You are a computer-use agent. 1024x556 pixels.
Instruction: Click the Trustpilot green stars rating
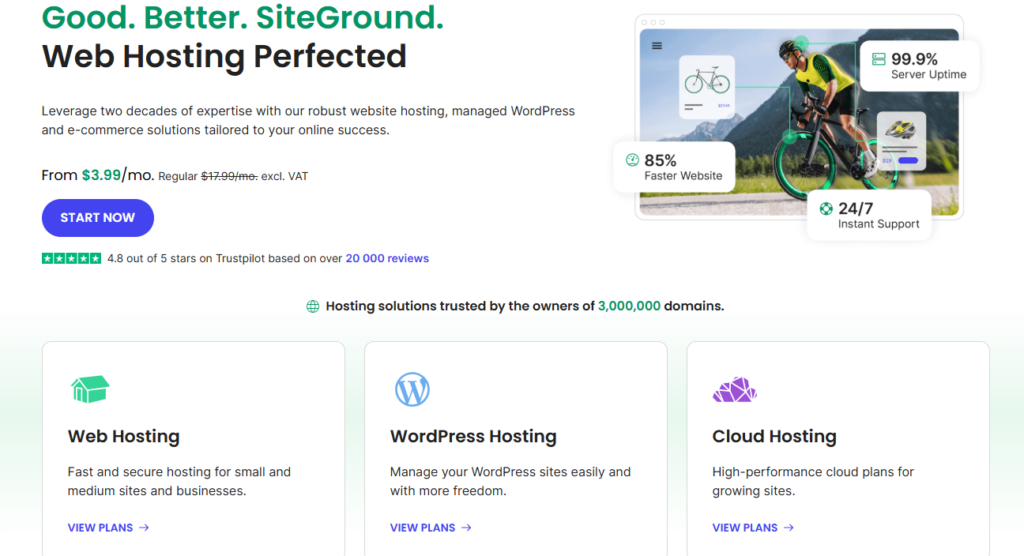point(71,258)
